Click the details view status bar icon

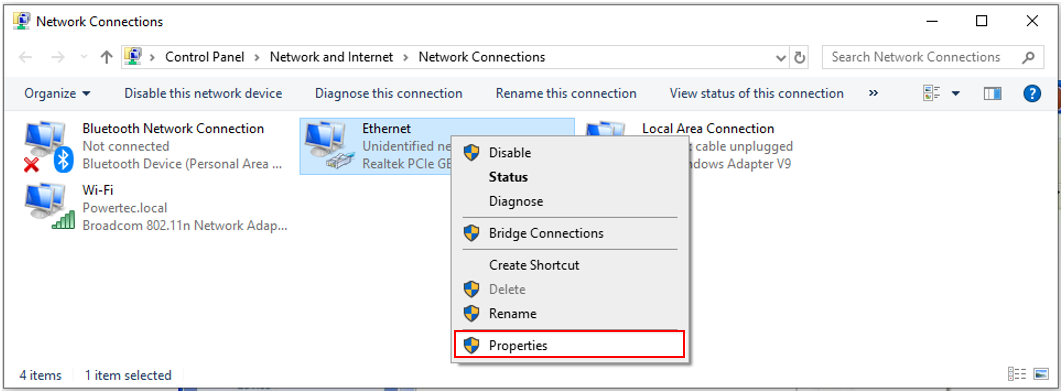tap(1016, 374)
